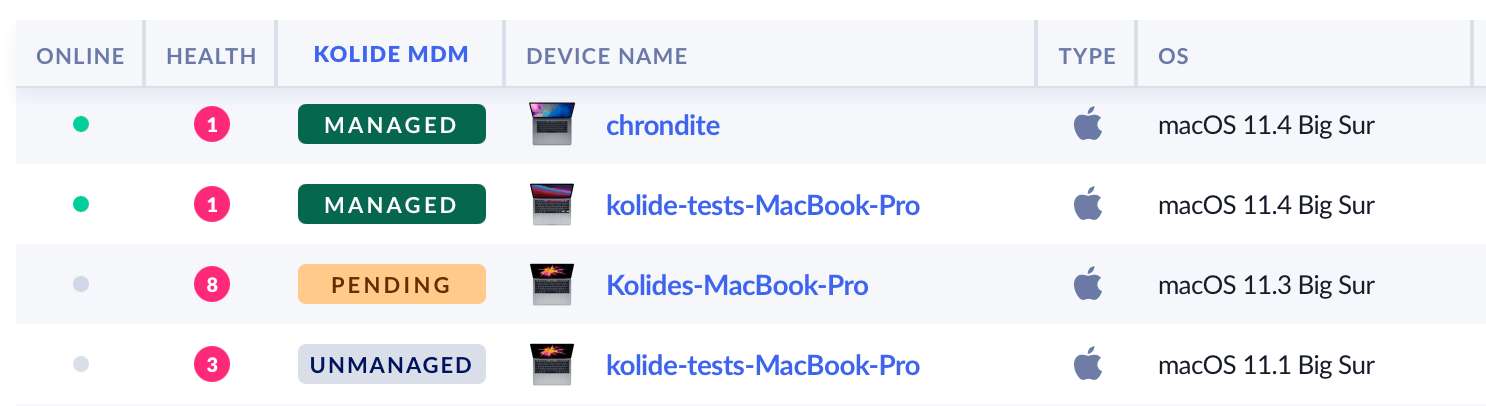Sort by the Kolide MDM column header
Screen dimensions: 1486x406
(x=391, y=55)
